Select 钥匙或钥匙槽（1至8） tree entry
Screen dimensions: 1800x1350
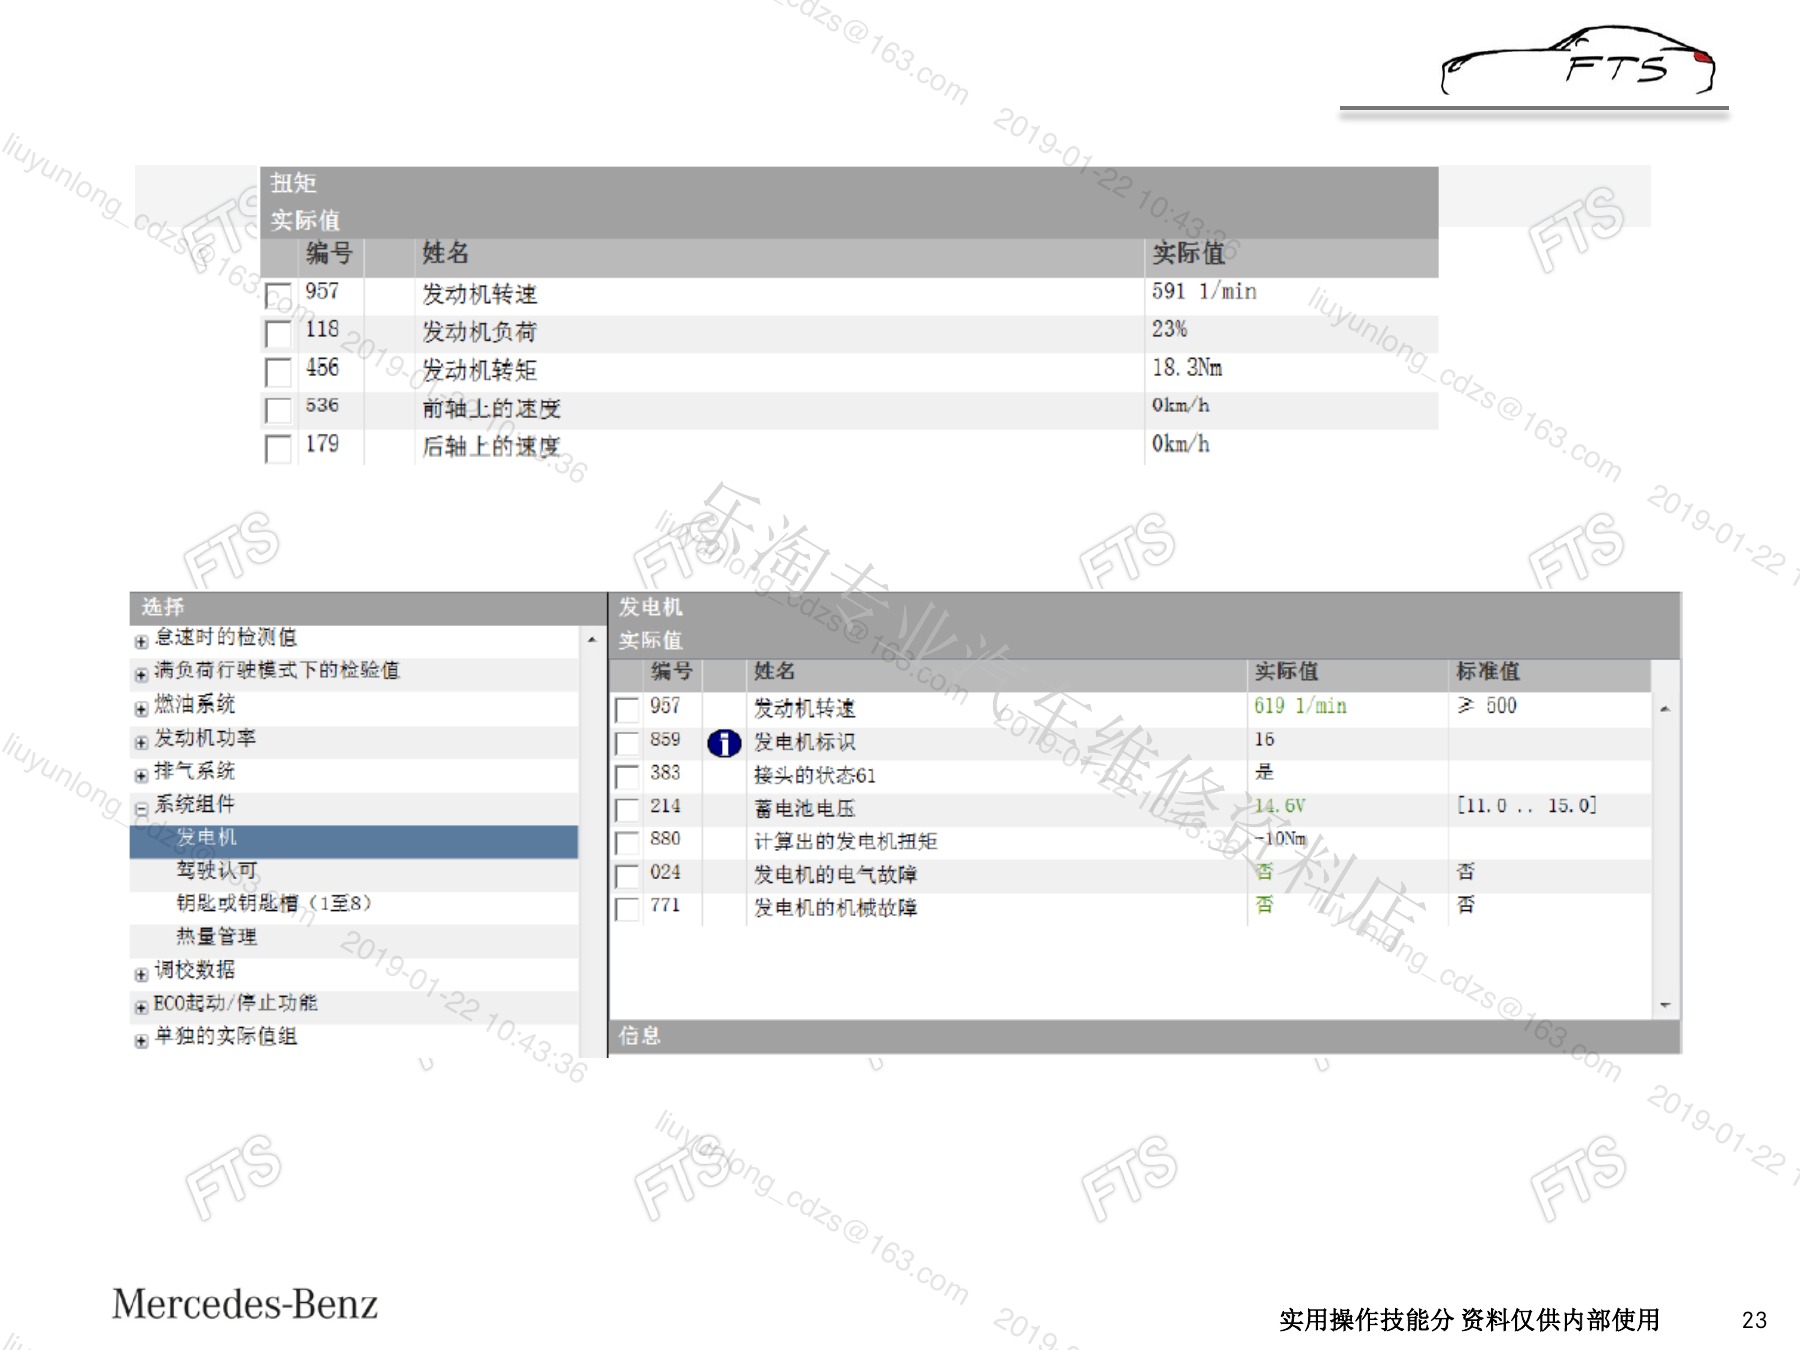274,903
